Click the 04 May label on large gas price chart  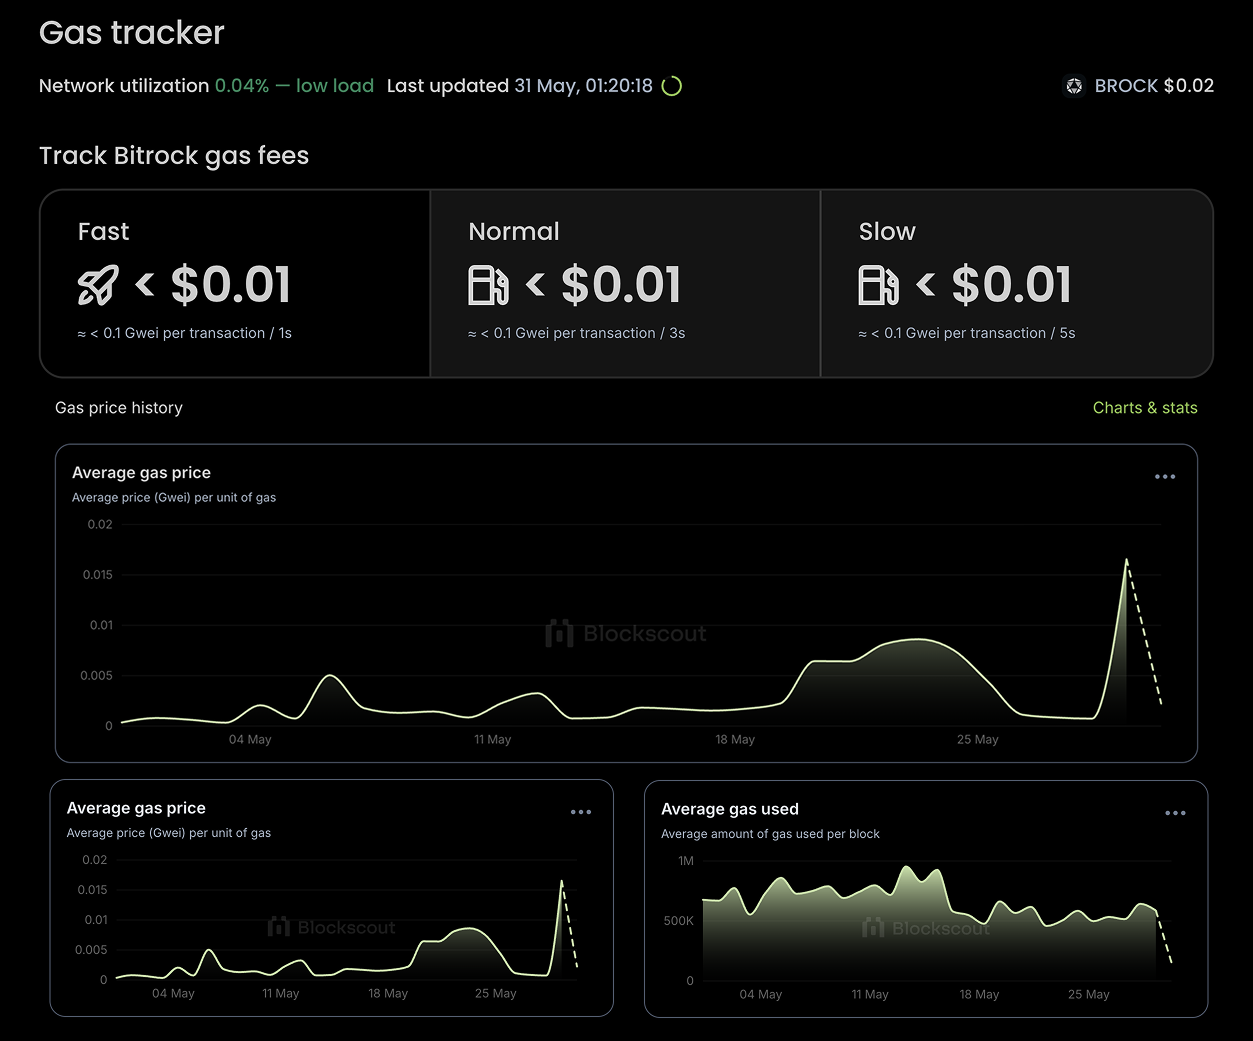250,740
